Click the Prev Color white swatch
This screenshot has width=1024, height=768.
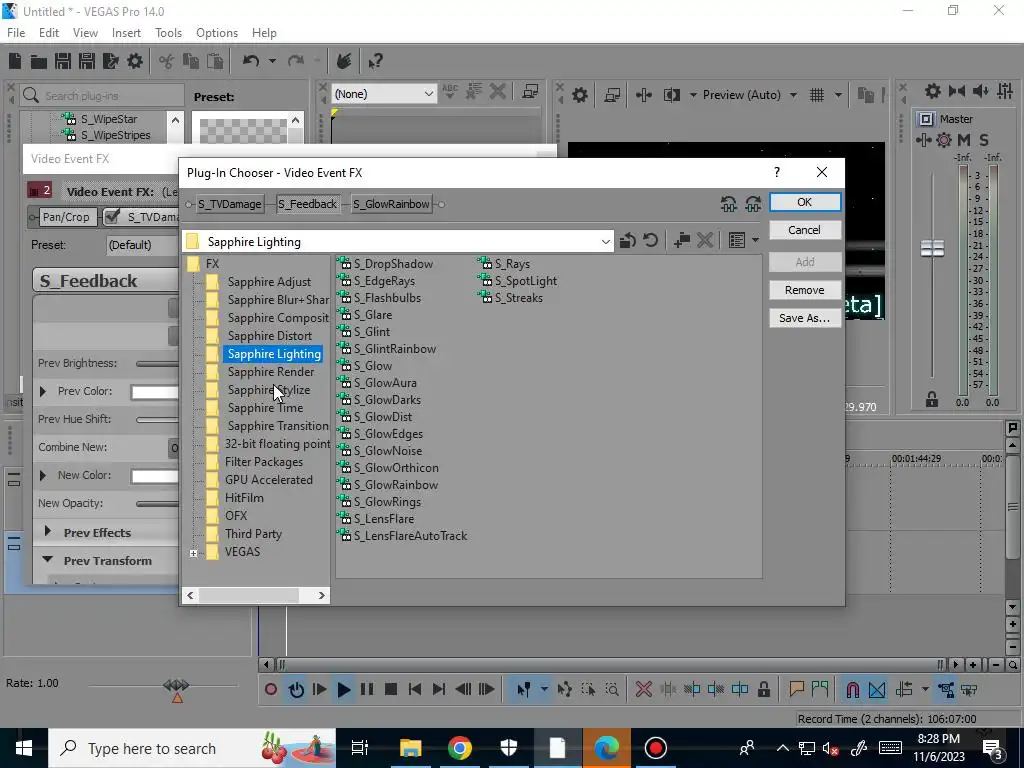(155, 392)
